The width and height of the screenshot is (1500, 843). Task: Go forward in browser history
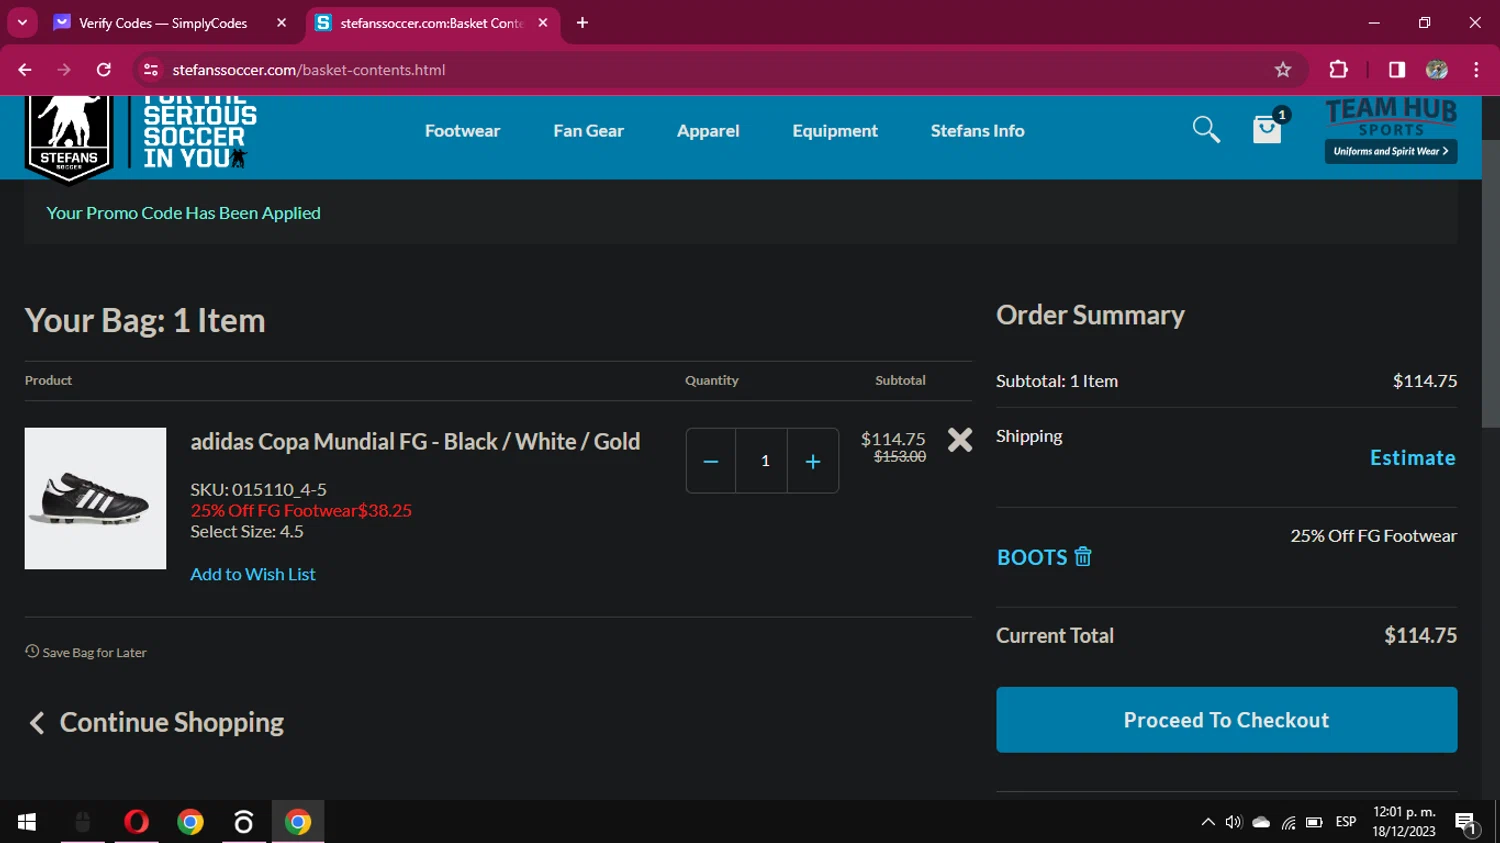(x=64, y=70)
